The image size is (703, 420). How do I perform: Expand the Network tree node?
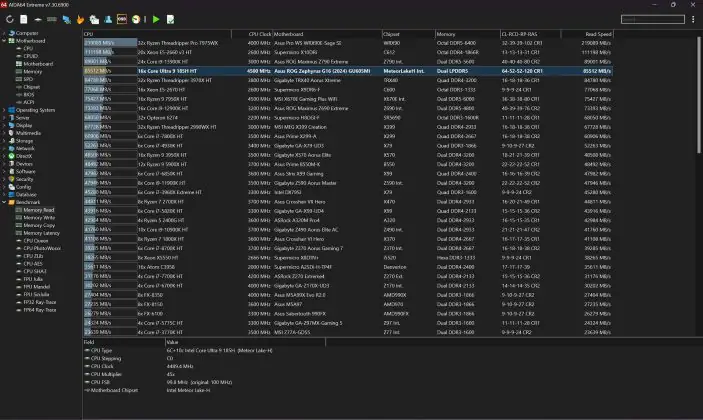[4, 148]
